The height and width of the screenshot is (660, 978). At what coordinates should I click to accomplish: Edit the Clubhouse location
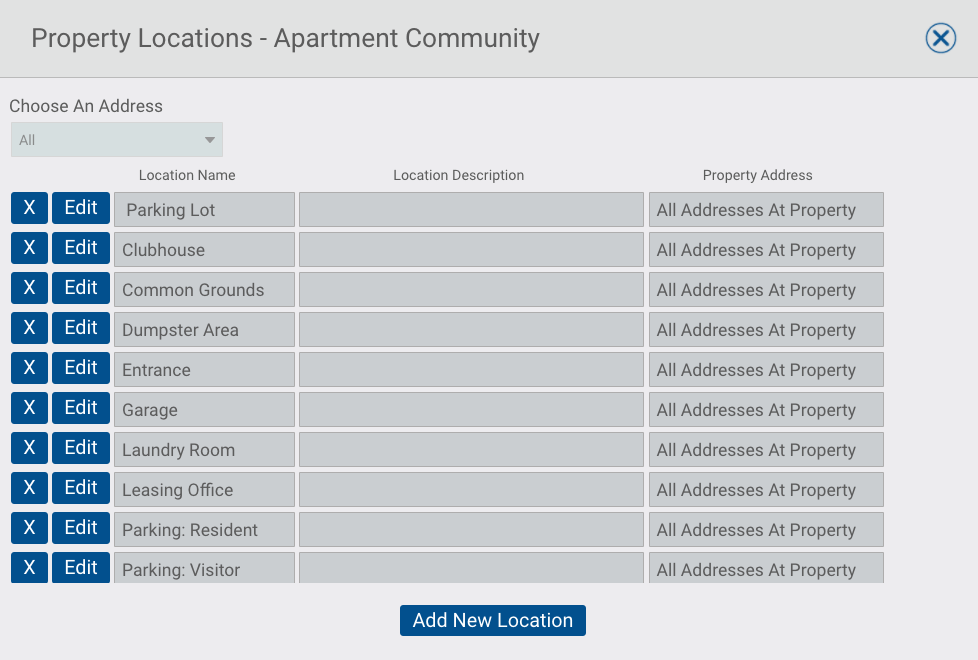(x=81, y=248)
